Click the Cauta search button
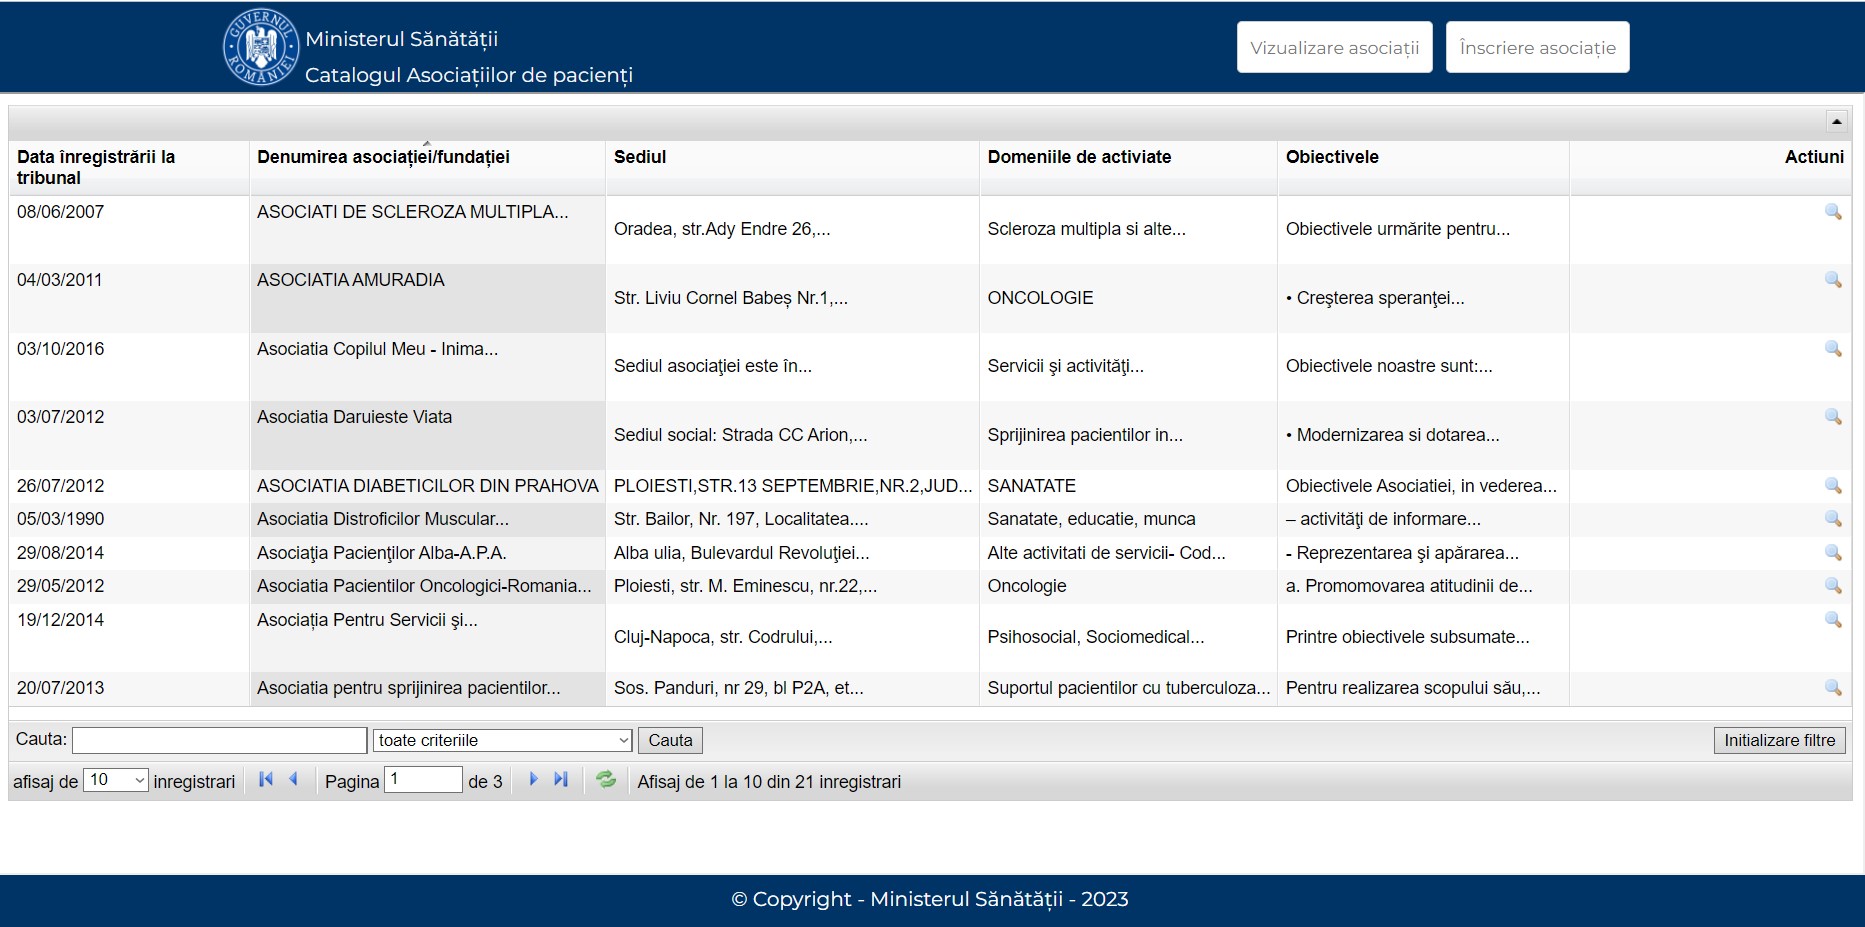1865x927 pixels. click(670, 740)
